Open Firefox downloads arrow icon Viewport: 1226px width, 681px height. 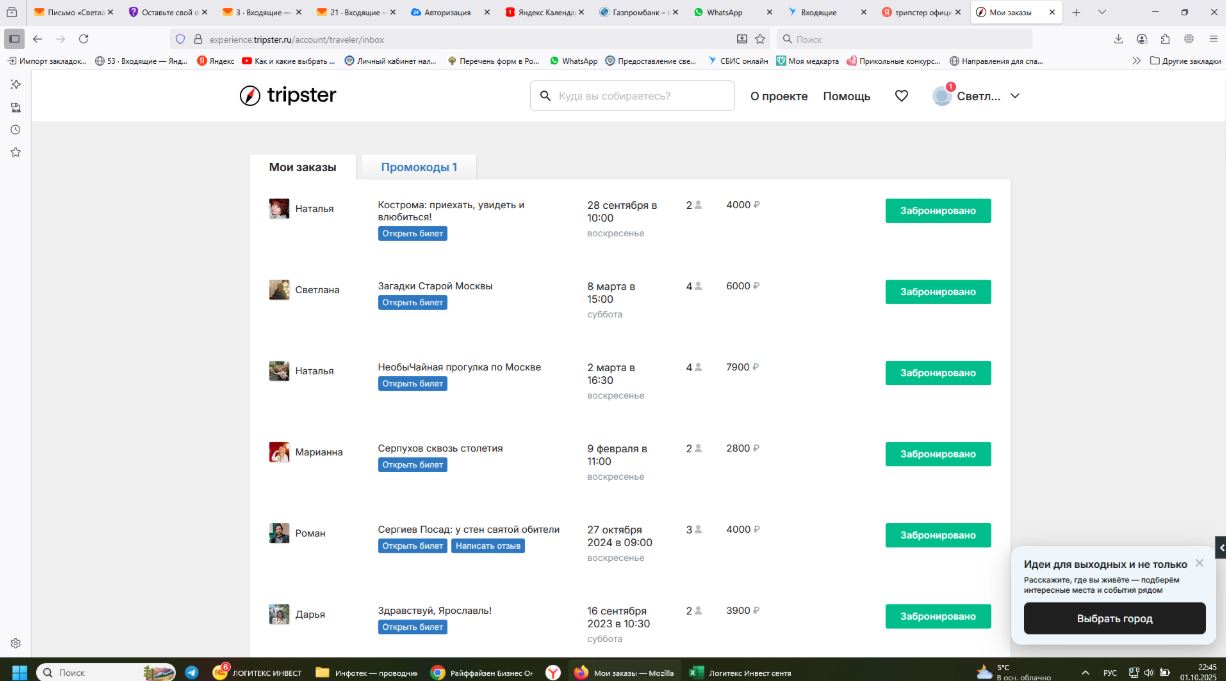click(x=1118, y=39)
